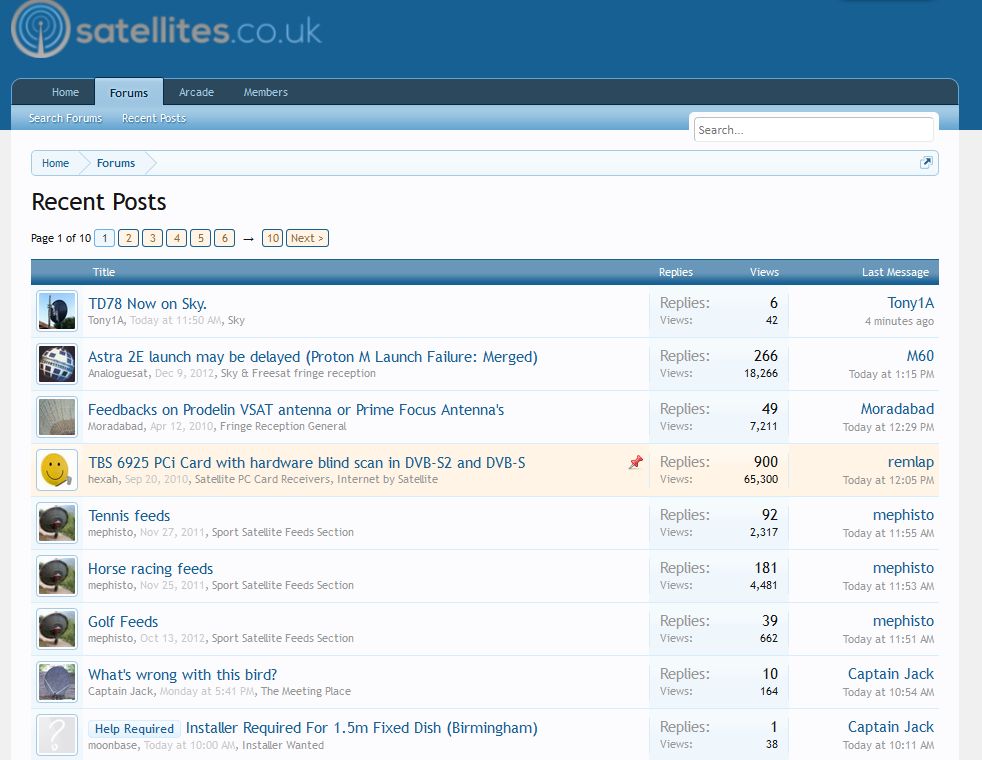
Task: Open 'Fringe Reception General' forum link
Action: click(x=283, y=426)
